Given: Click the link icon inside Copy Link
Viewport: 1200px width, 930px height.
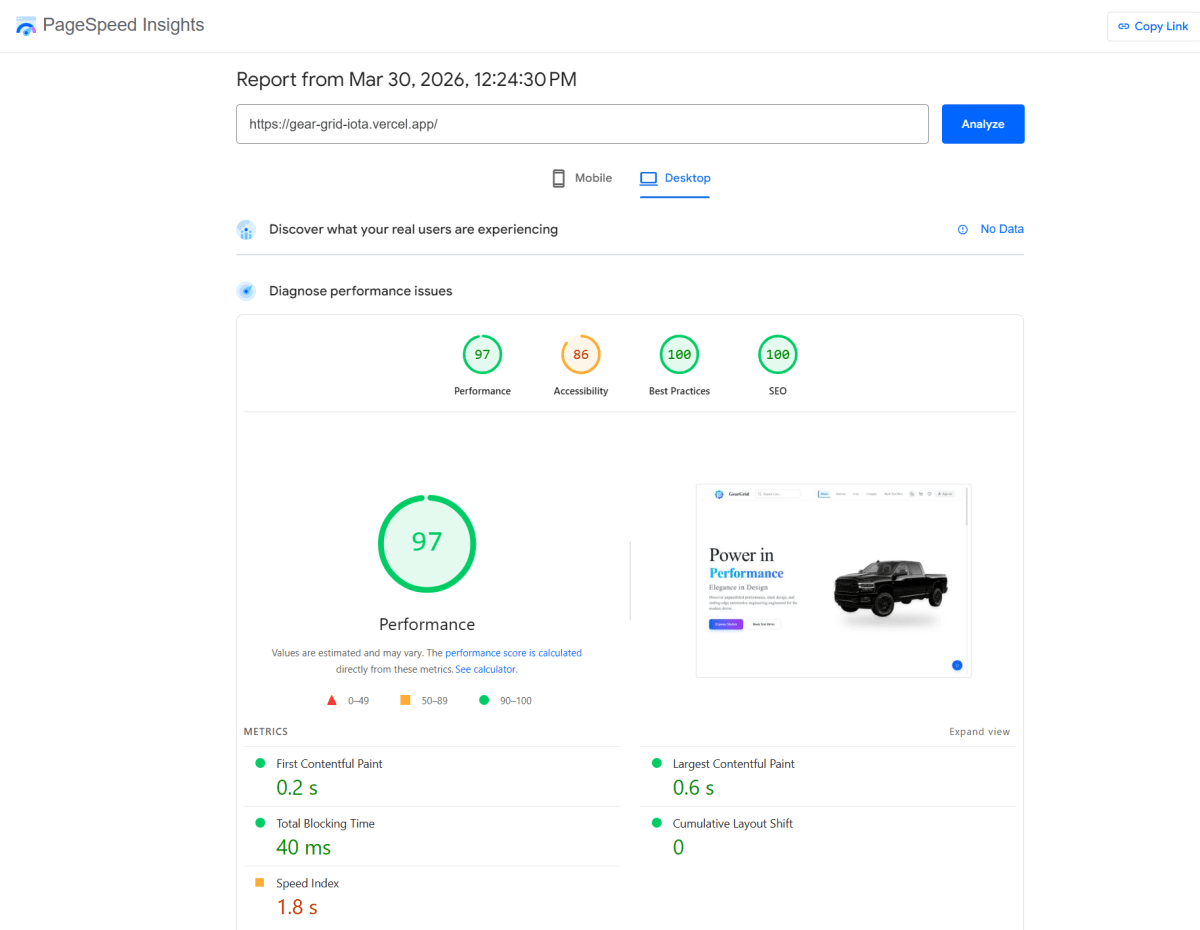Looking at the screenshot, I should [1124, 26].
